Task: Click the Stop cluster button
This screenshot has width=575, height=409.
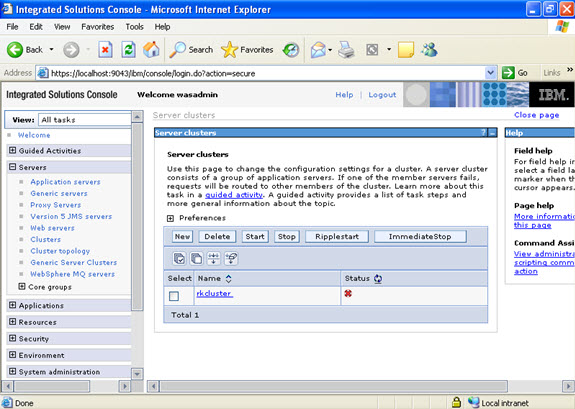Action: click(x=286, y=237)
